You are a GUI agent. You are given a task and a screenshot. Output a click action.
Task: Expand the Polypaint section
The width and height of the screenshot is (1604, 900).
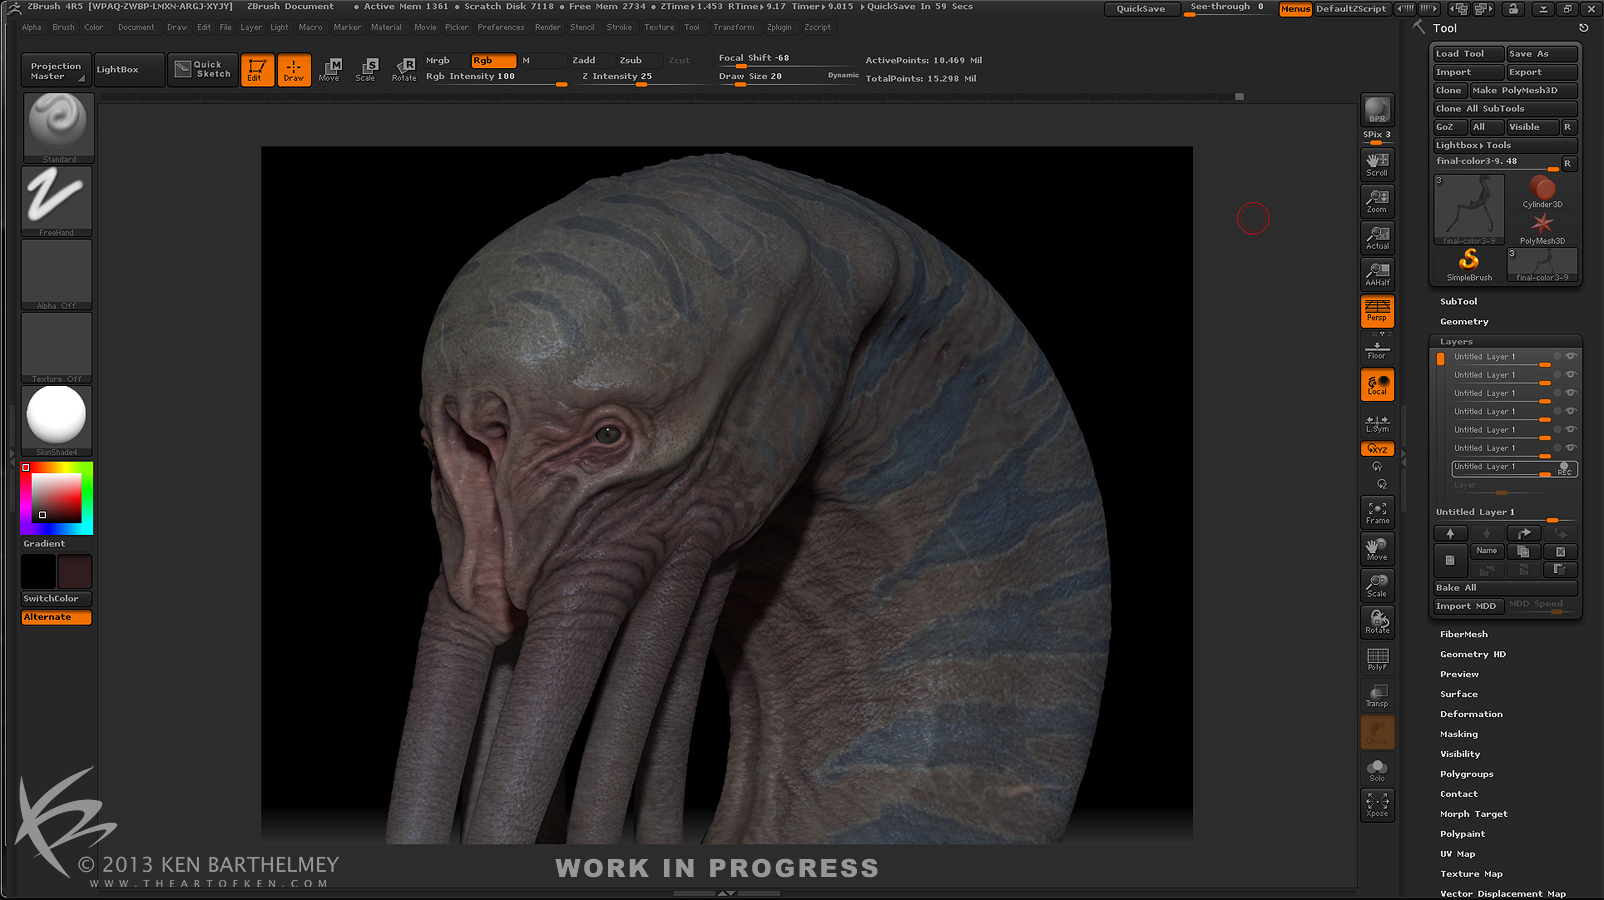(x=1462, y=834)
